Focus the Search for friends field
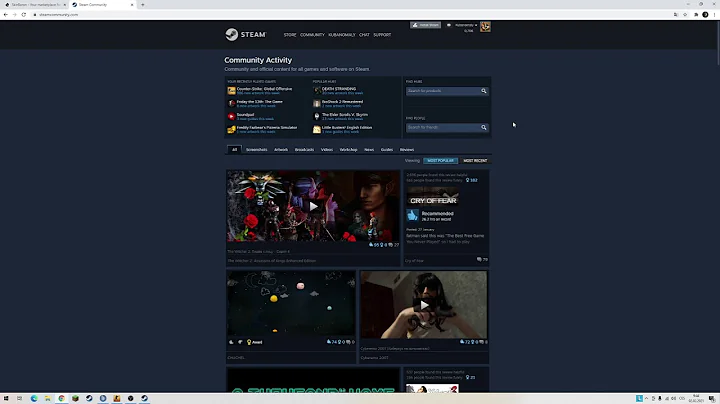 tap(443, 127)
